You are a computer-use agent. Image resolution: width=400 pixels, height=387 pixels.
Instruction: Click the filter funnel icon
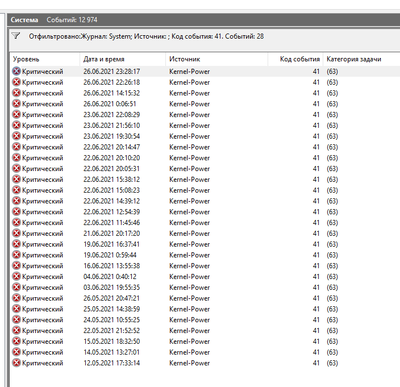point(16,36)
